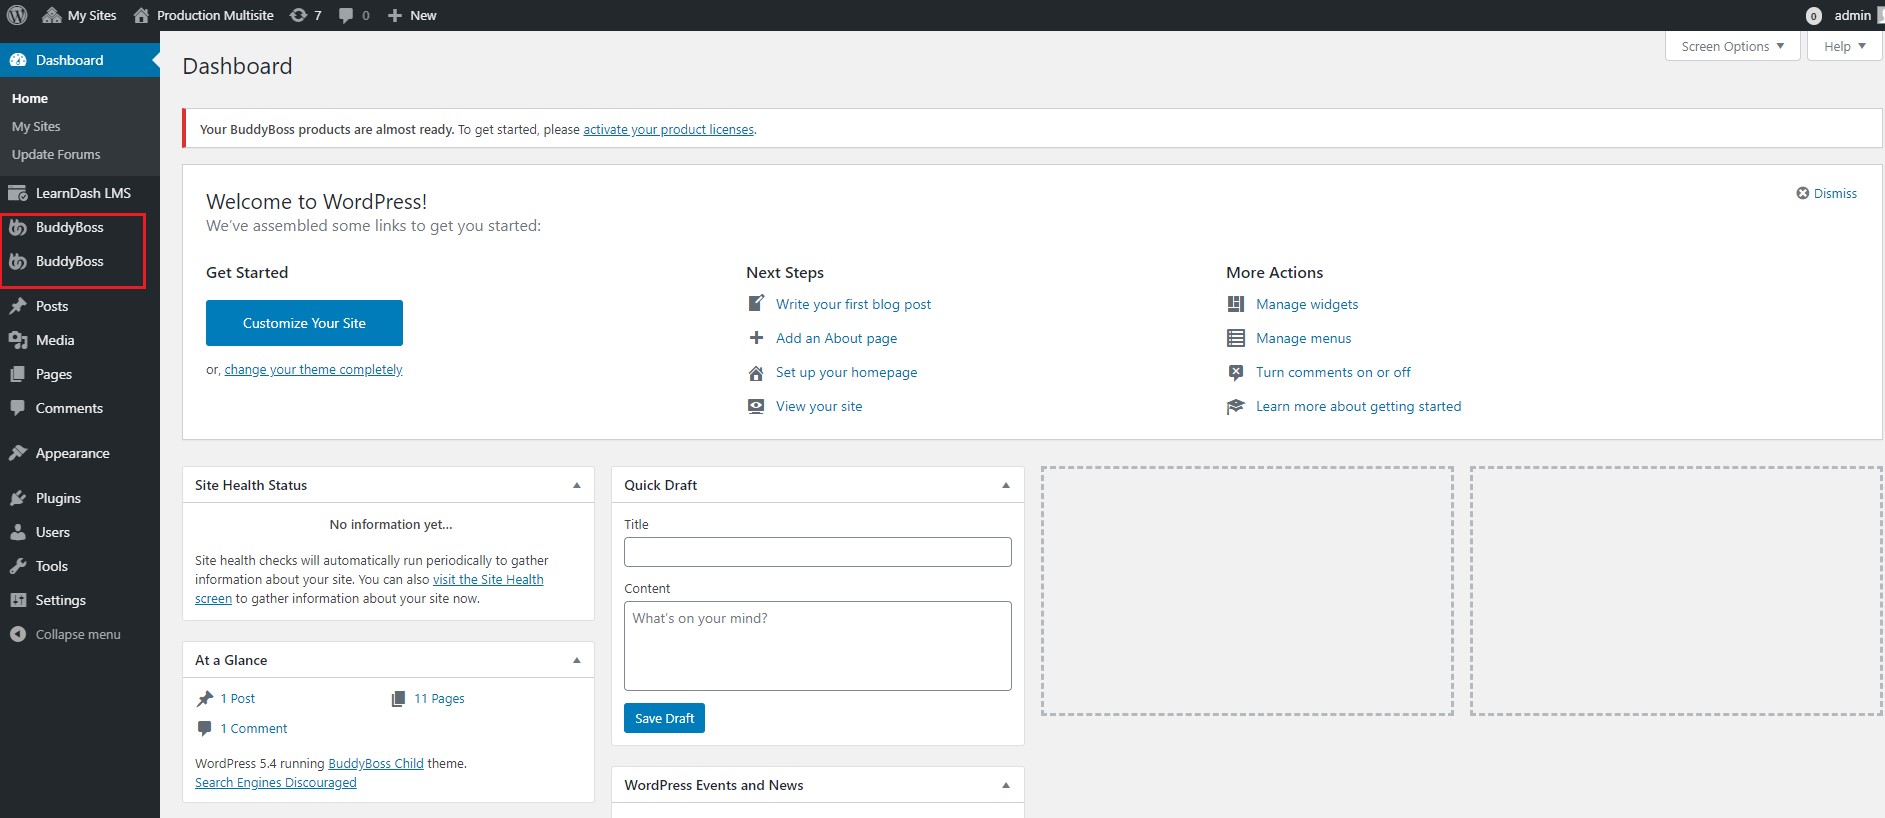Click the plus icon beside Add an About page
Screen dimensions: 1885x818
[756, 338]
